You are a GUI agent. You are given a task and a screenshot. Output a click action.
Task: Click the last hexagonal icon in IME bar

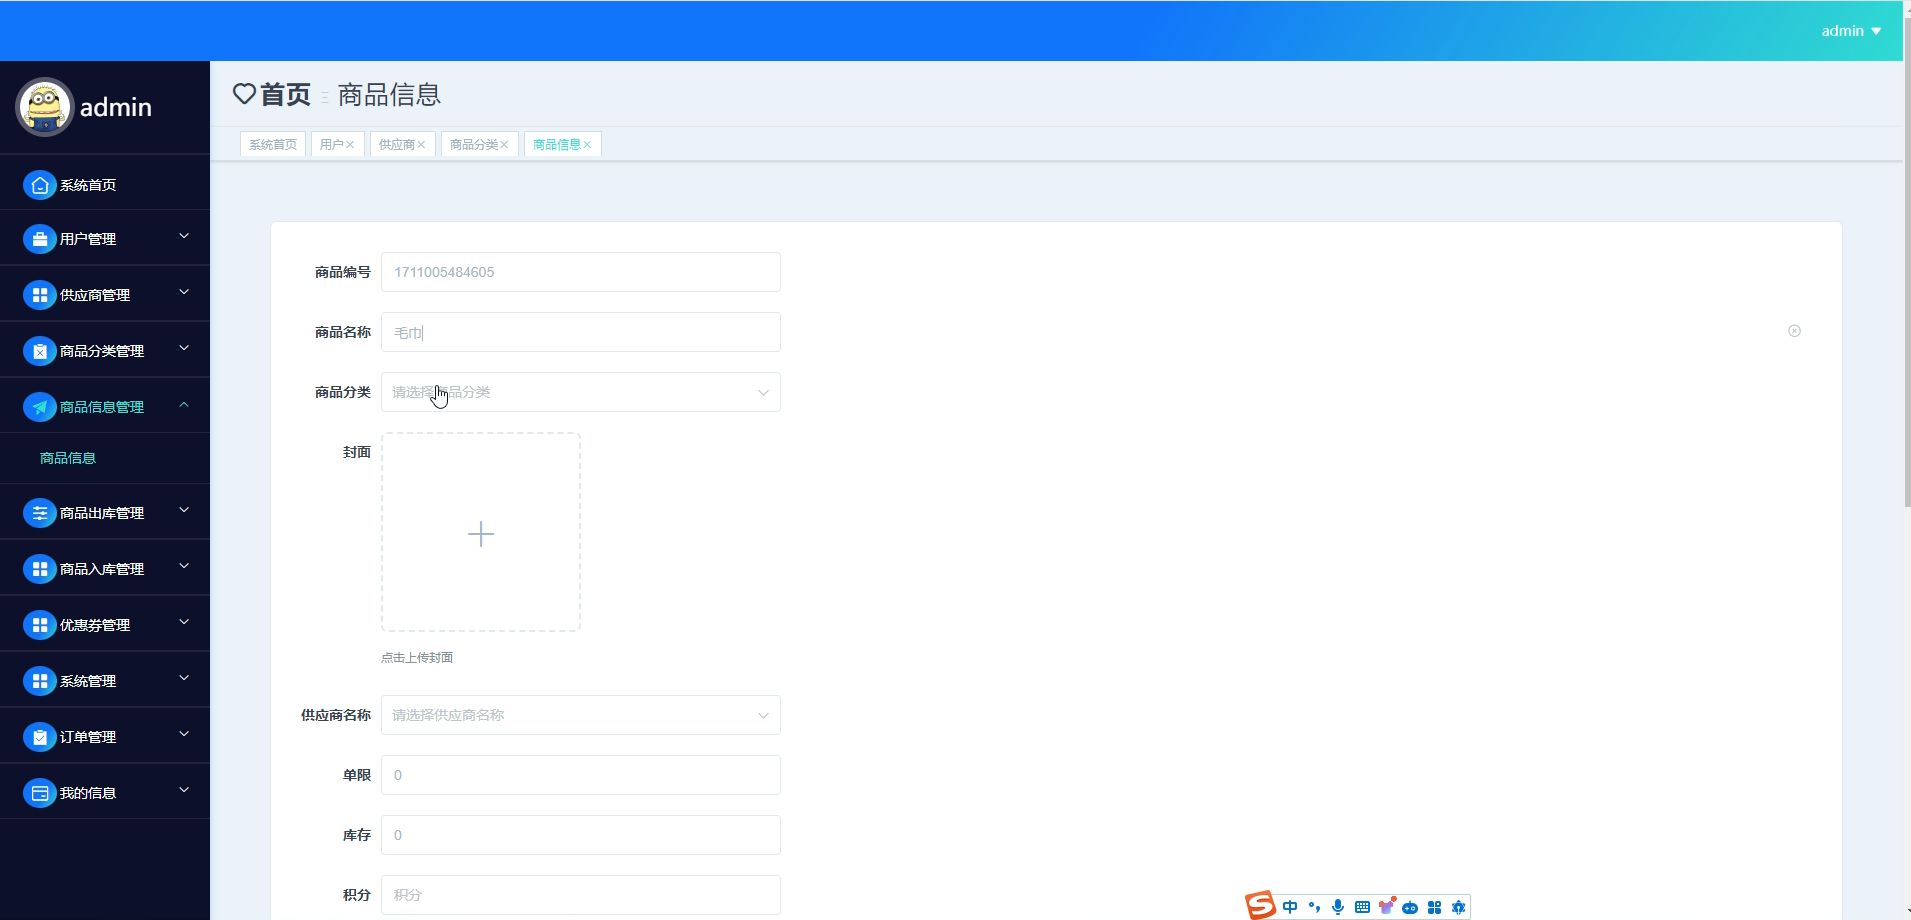1458,908
